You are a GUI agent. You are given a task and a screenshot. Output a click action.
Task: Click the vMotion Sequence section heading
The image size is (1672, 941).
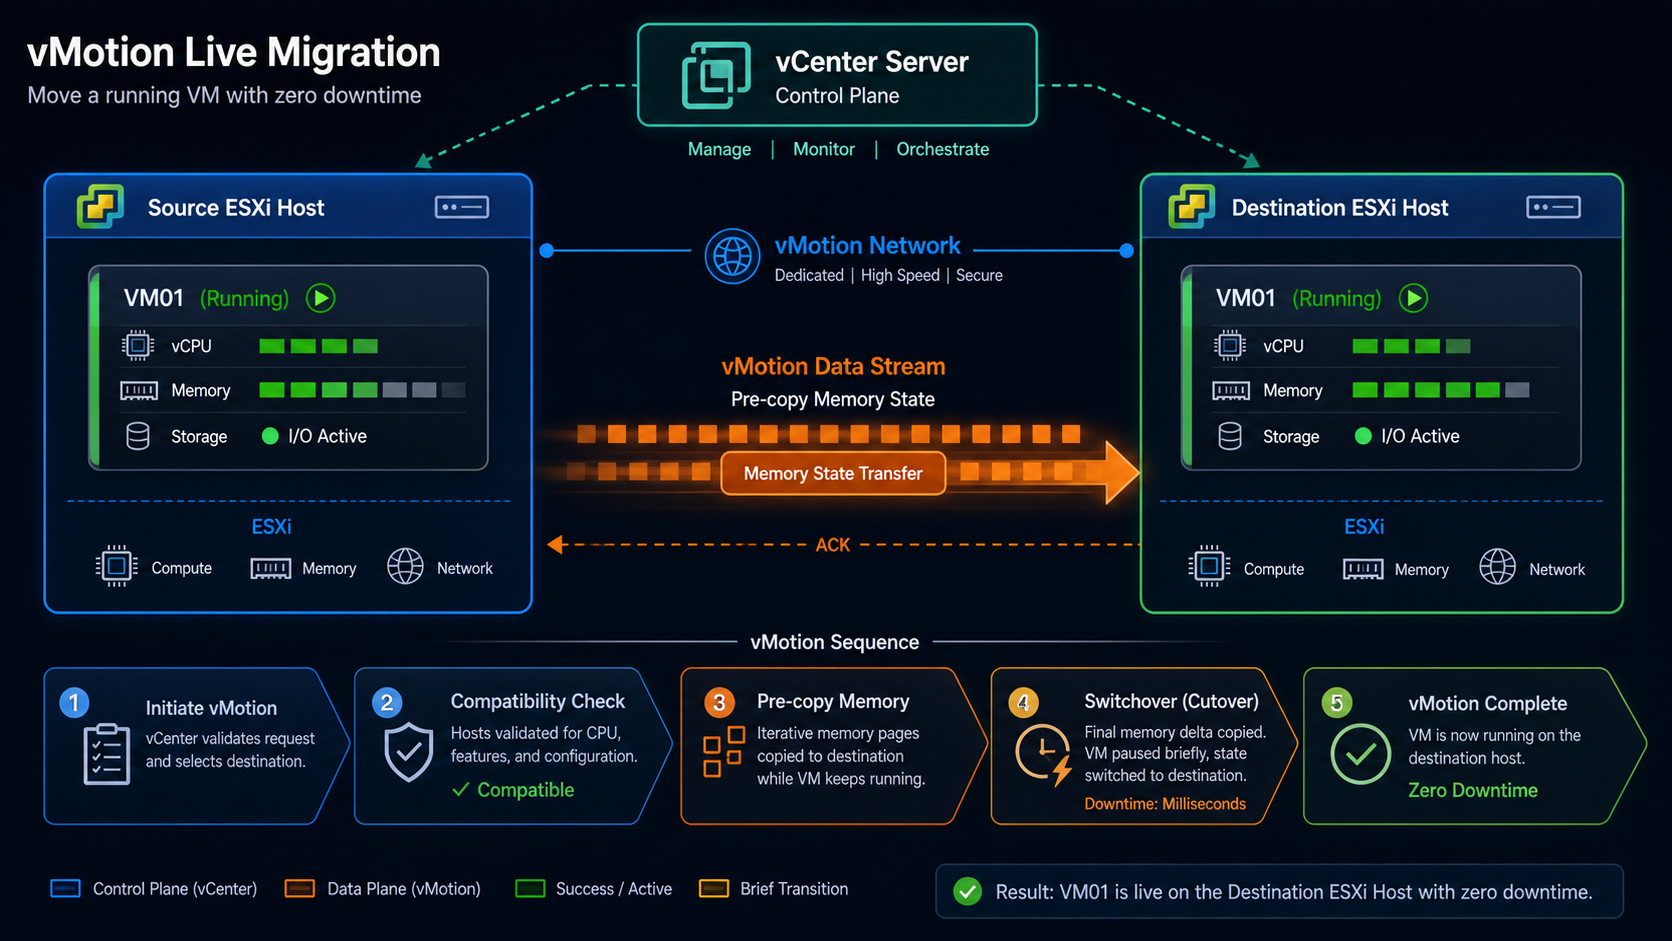[x=835, y=642]
